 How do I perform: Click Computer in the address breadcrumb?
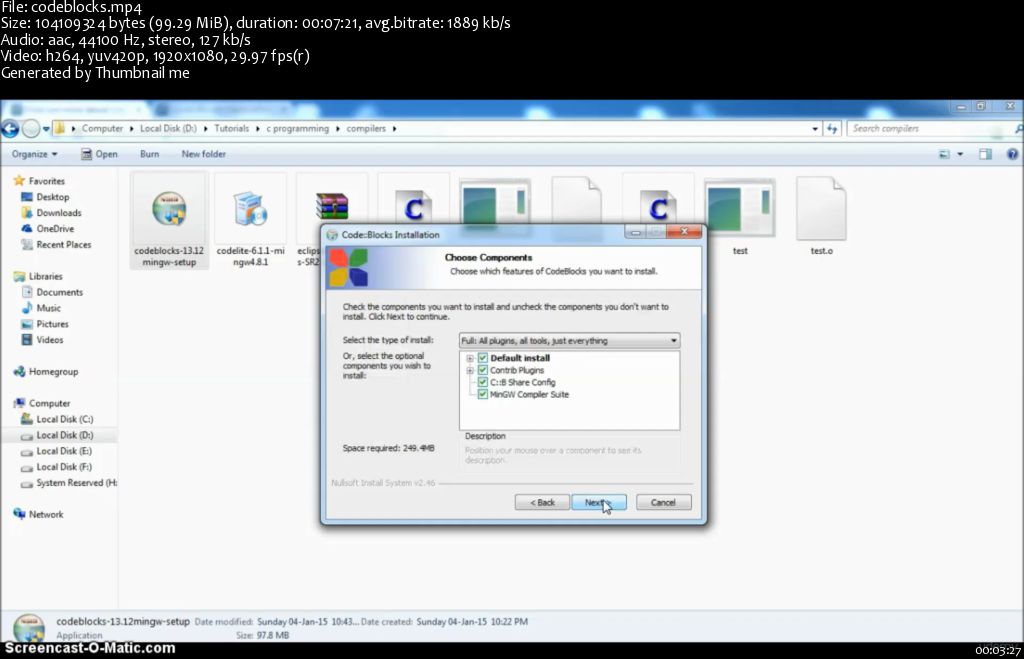click(102, 129)
